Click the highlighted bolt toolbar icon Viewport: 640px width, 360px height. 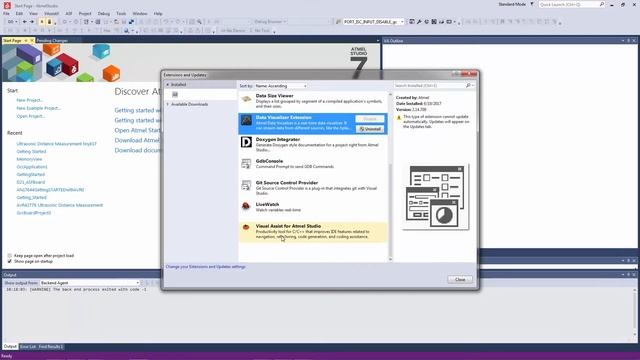pos(42,22)
